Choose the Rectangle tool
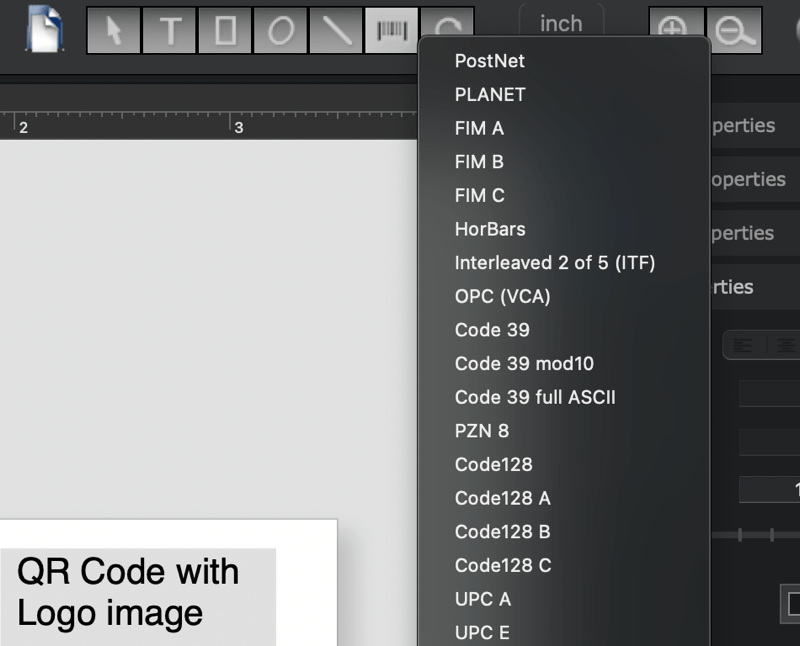The image size is (800, 646). pos(226,30)
